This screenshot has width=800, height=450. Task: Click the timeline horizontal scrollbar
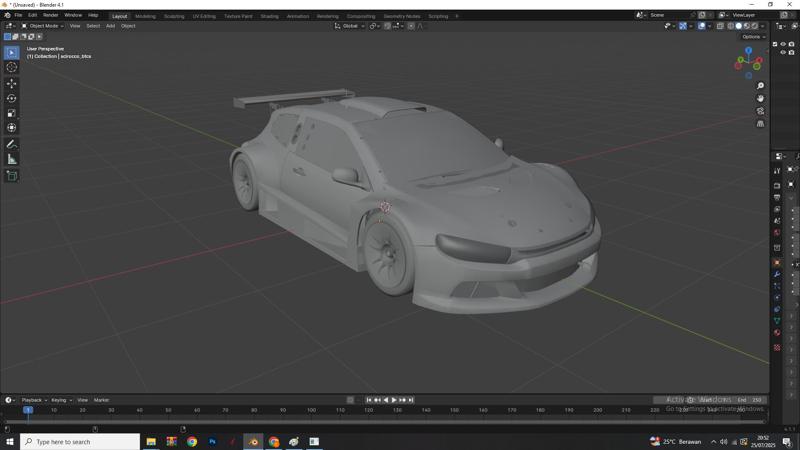click(x=385, y=421)
